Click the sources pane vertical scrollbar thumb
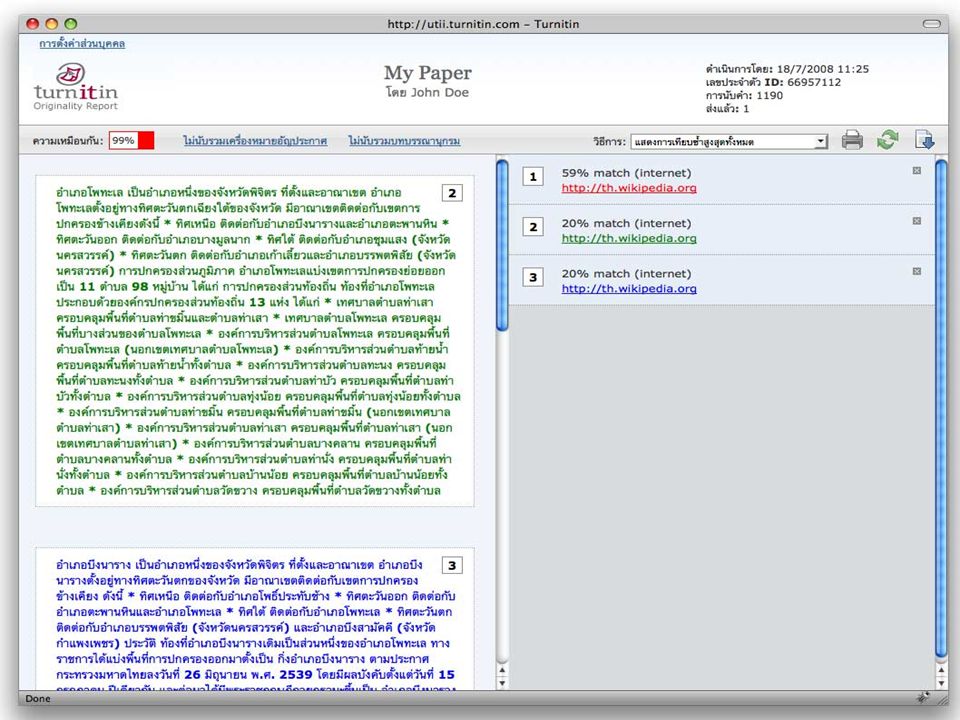This screenshot has height=720, width=960. (942, 409)
